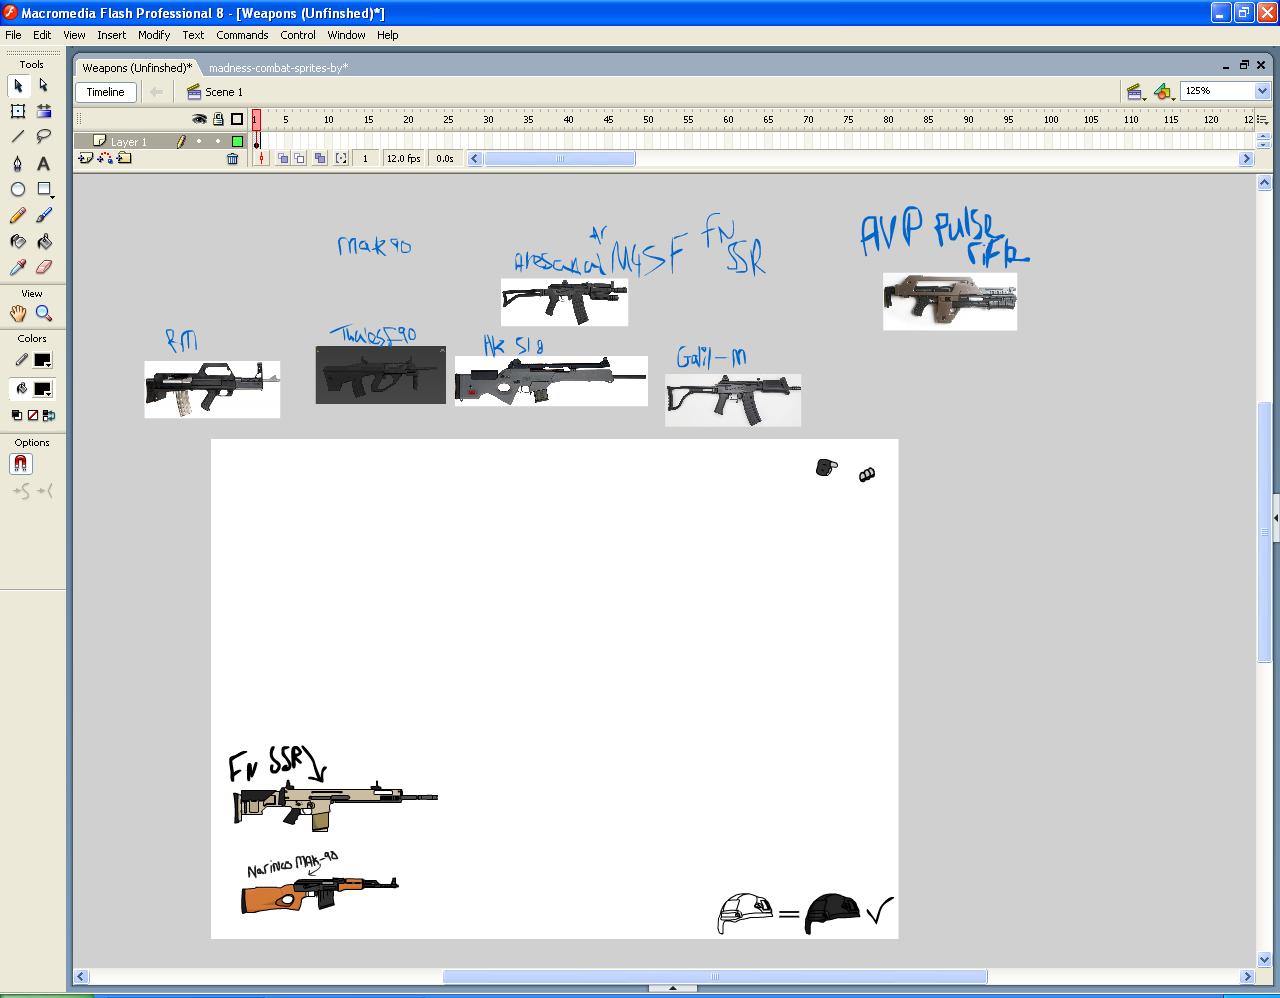Toggle Edit Multiple Frames
Image resolution: width=1280 pixels, height=998 pixels.
tap(320, 158)
